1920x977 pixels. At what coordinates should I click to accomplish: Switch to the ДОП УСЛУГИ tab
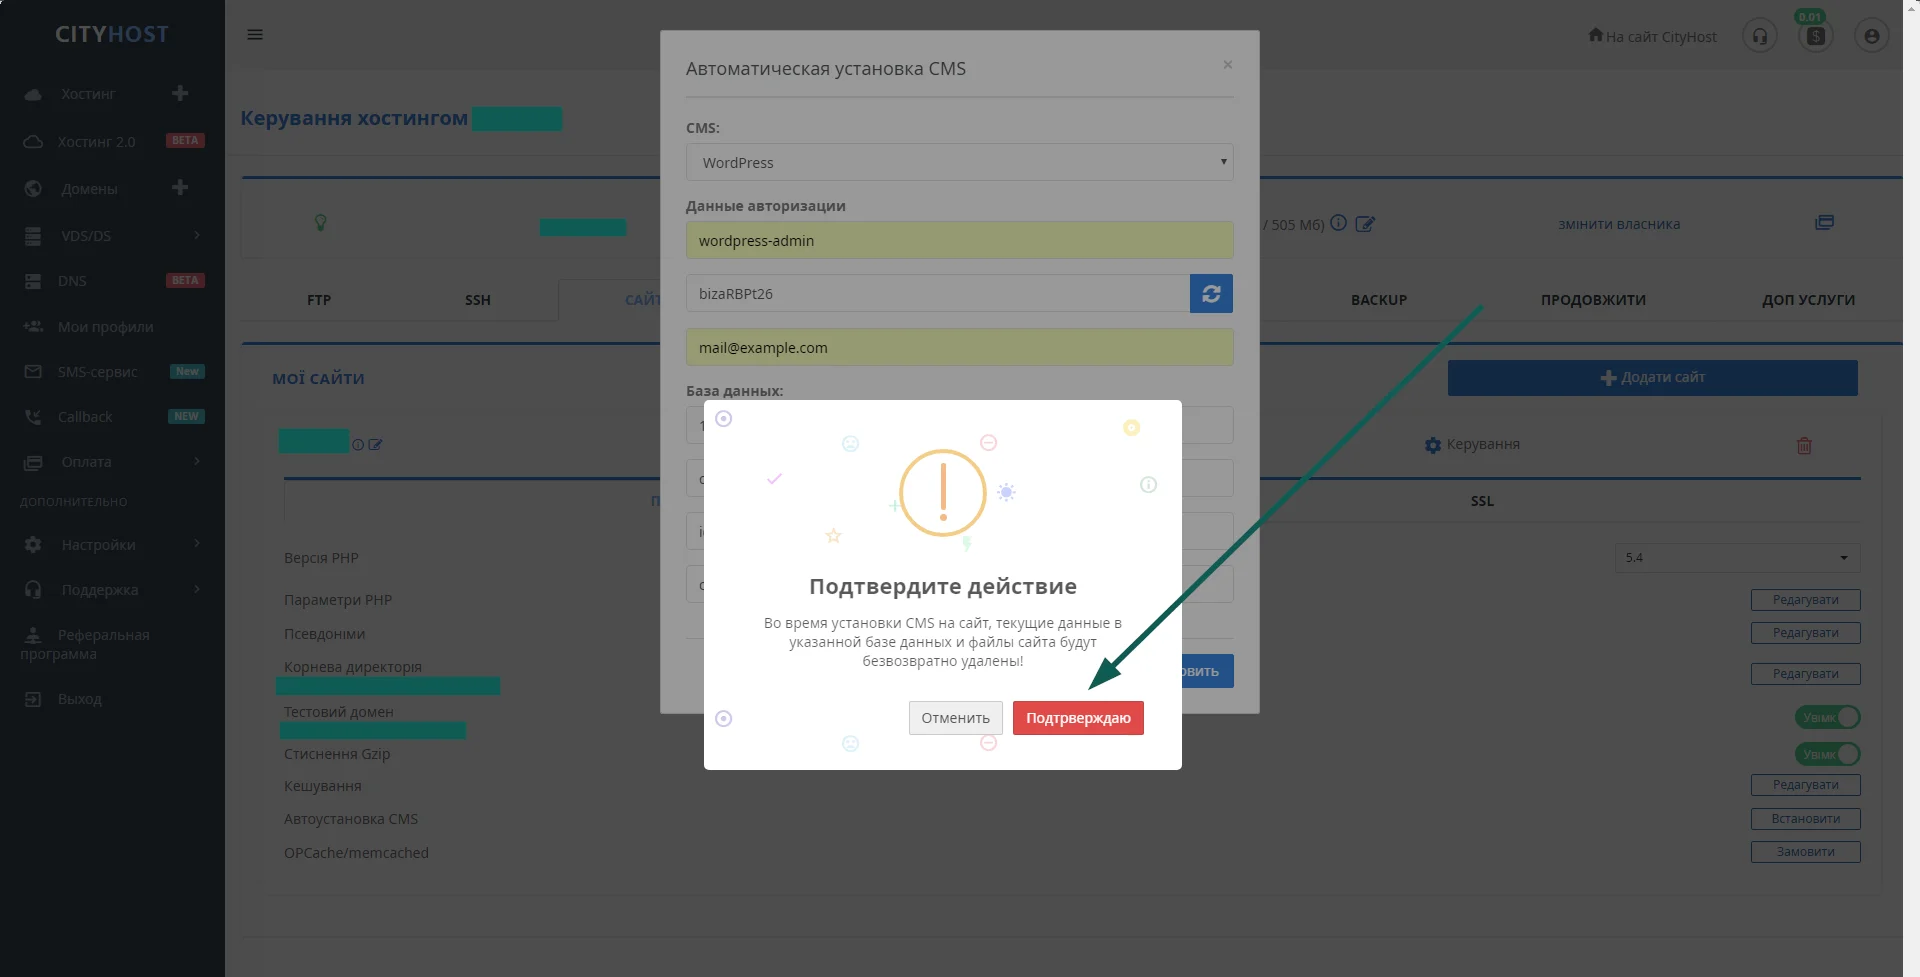click(x=1808, y=300)
